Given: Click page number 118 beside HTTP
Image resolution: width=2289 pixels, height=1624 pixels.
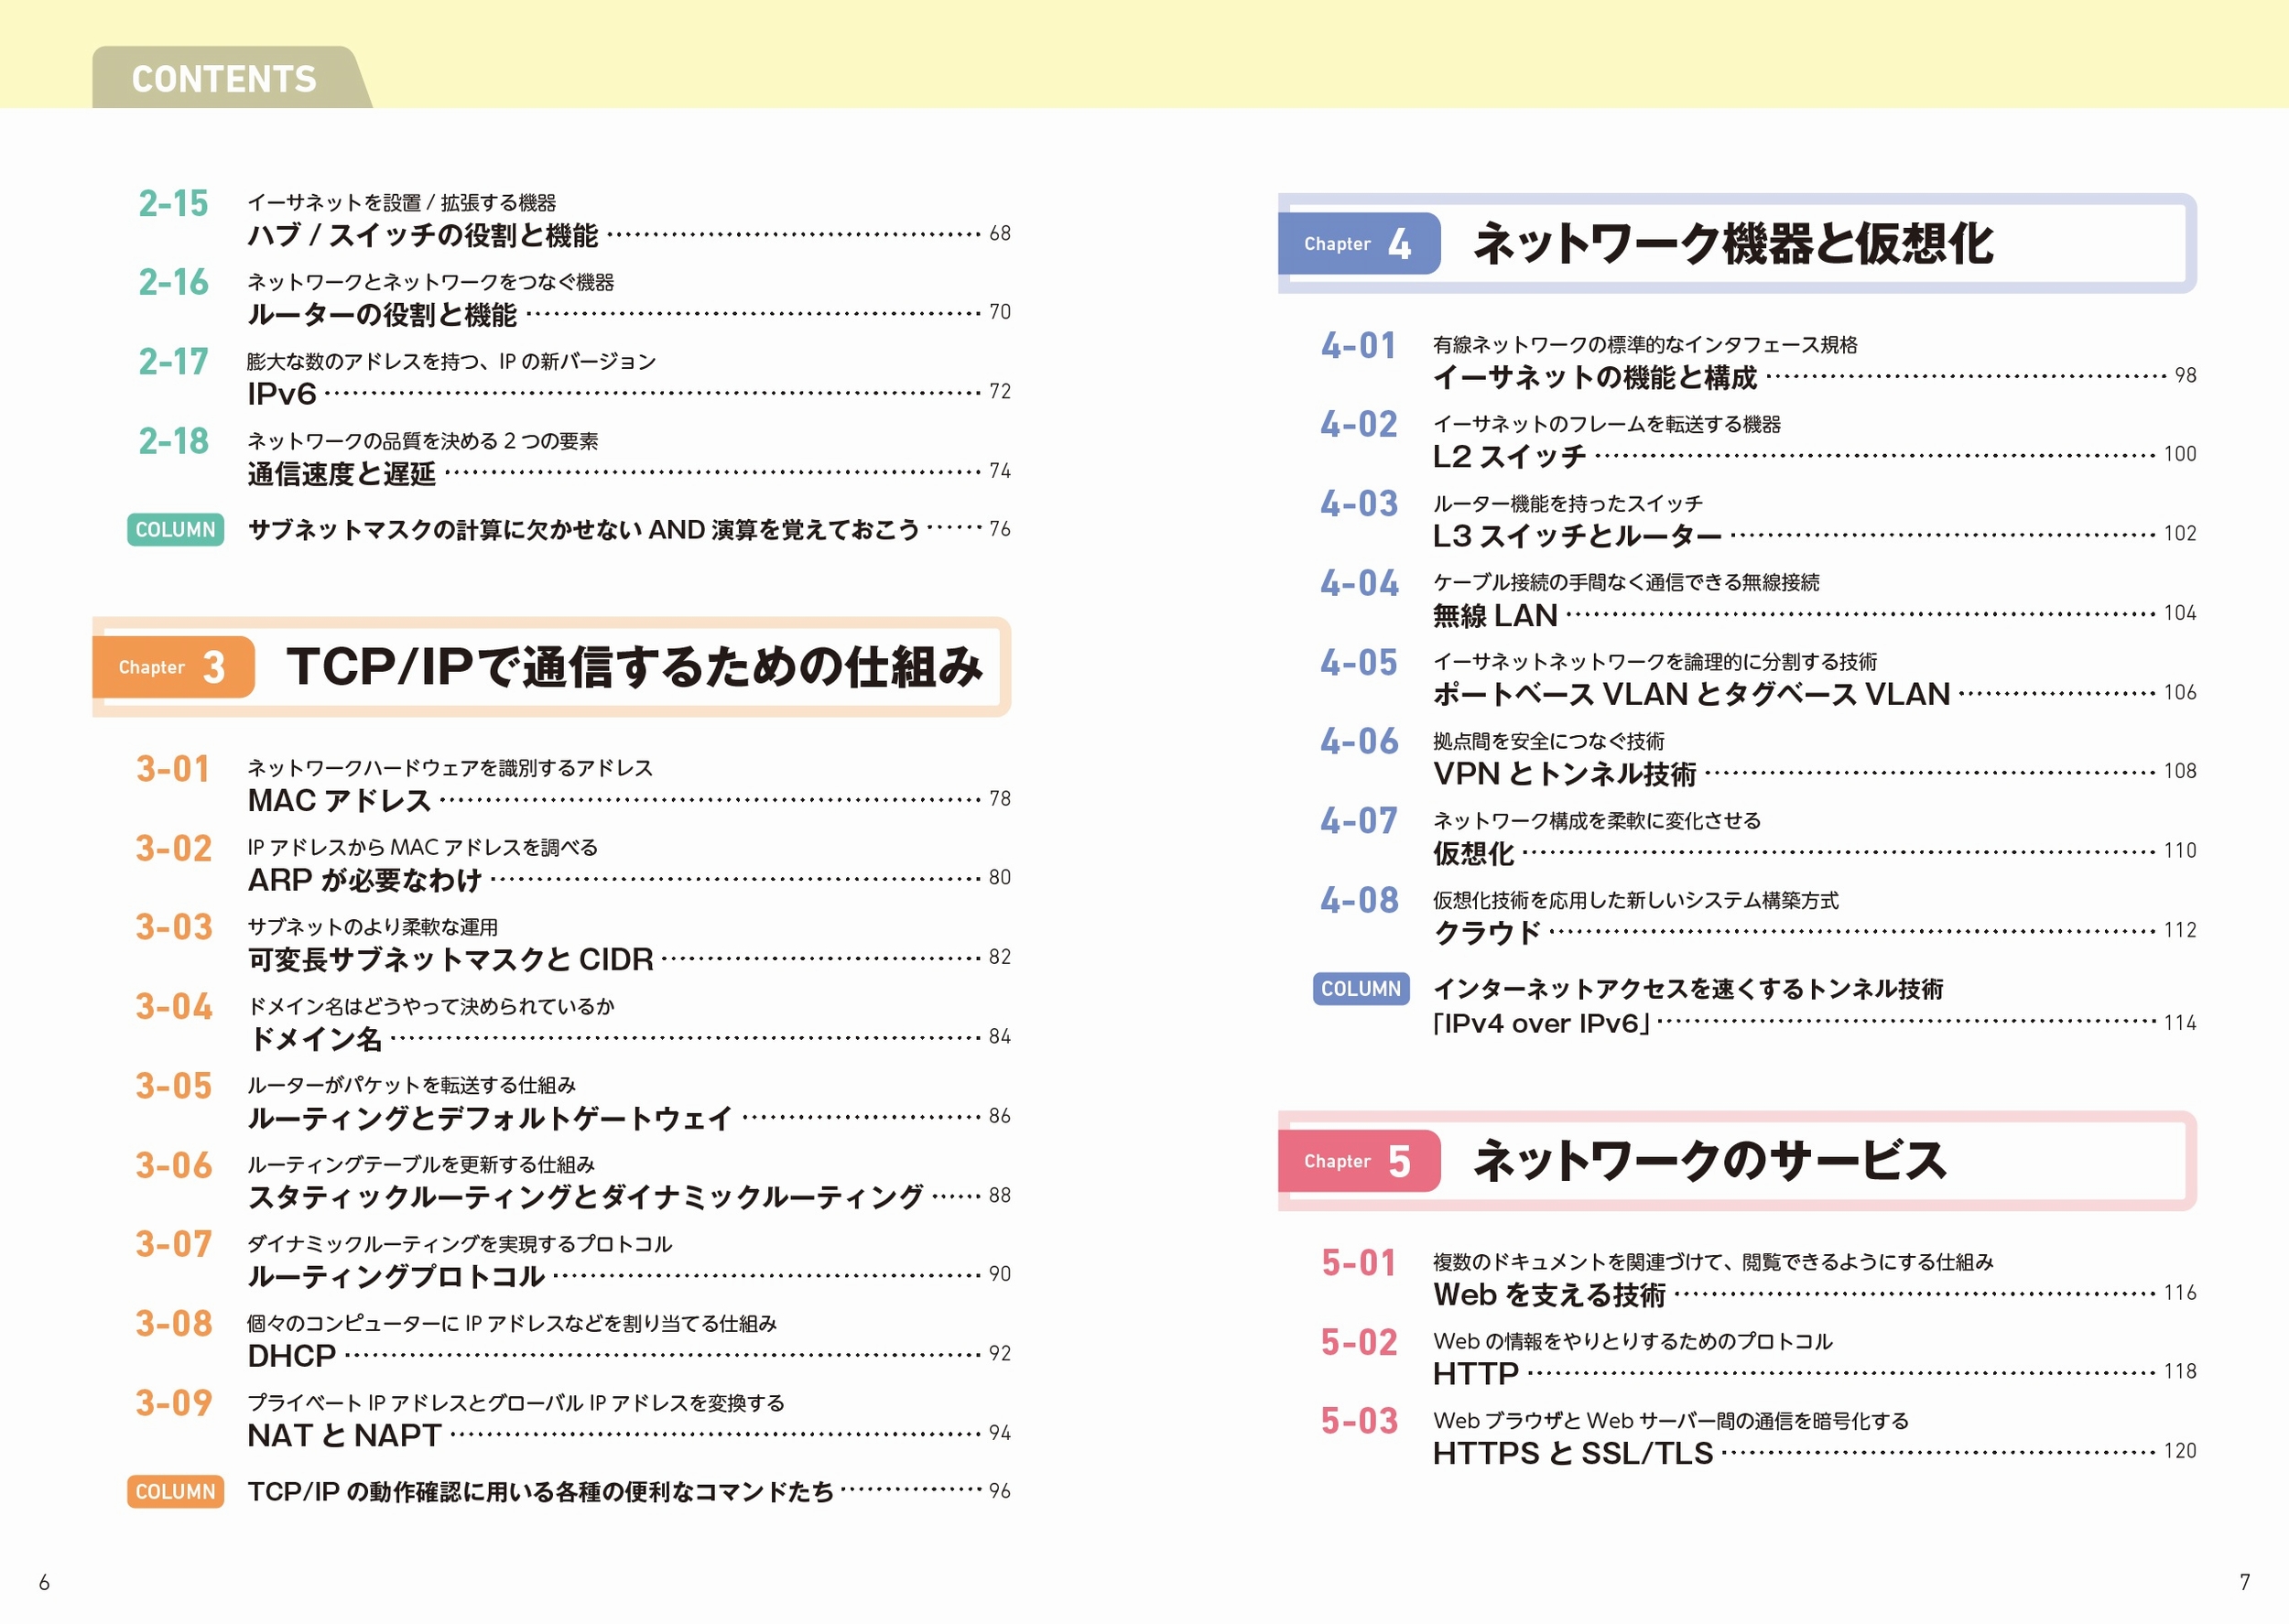Looking at the screenshot, I should pyautogui.click(x=2180, y=1372).
